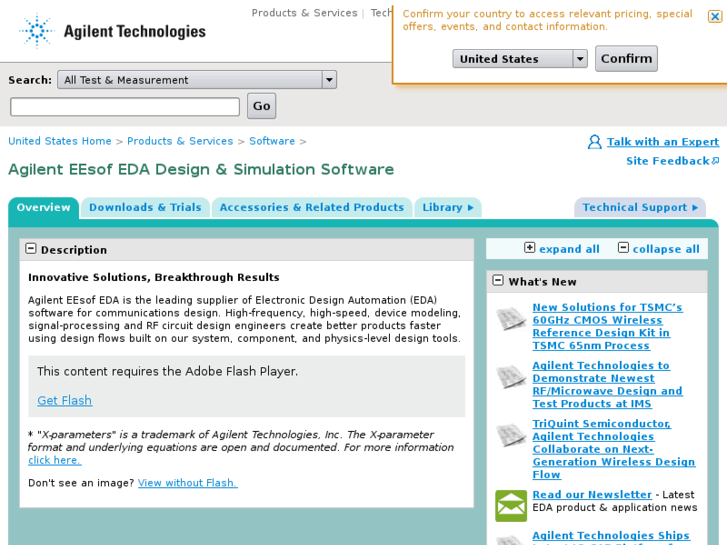This screenshot has width=727, height=545.
Task: Open the Technical Support tab
Action: [640, 207]
